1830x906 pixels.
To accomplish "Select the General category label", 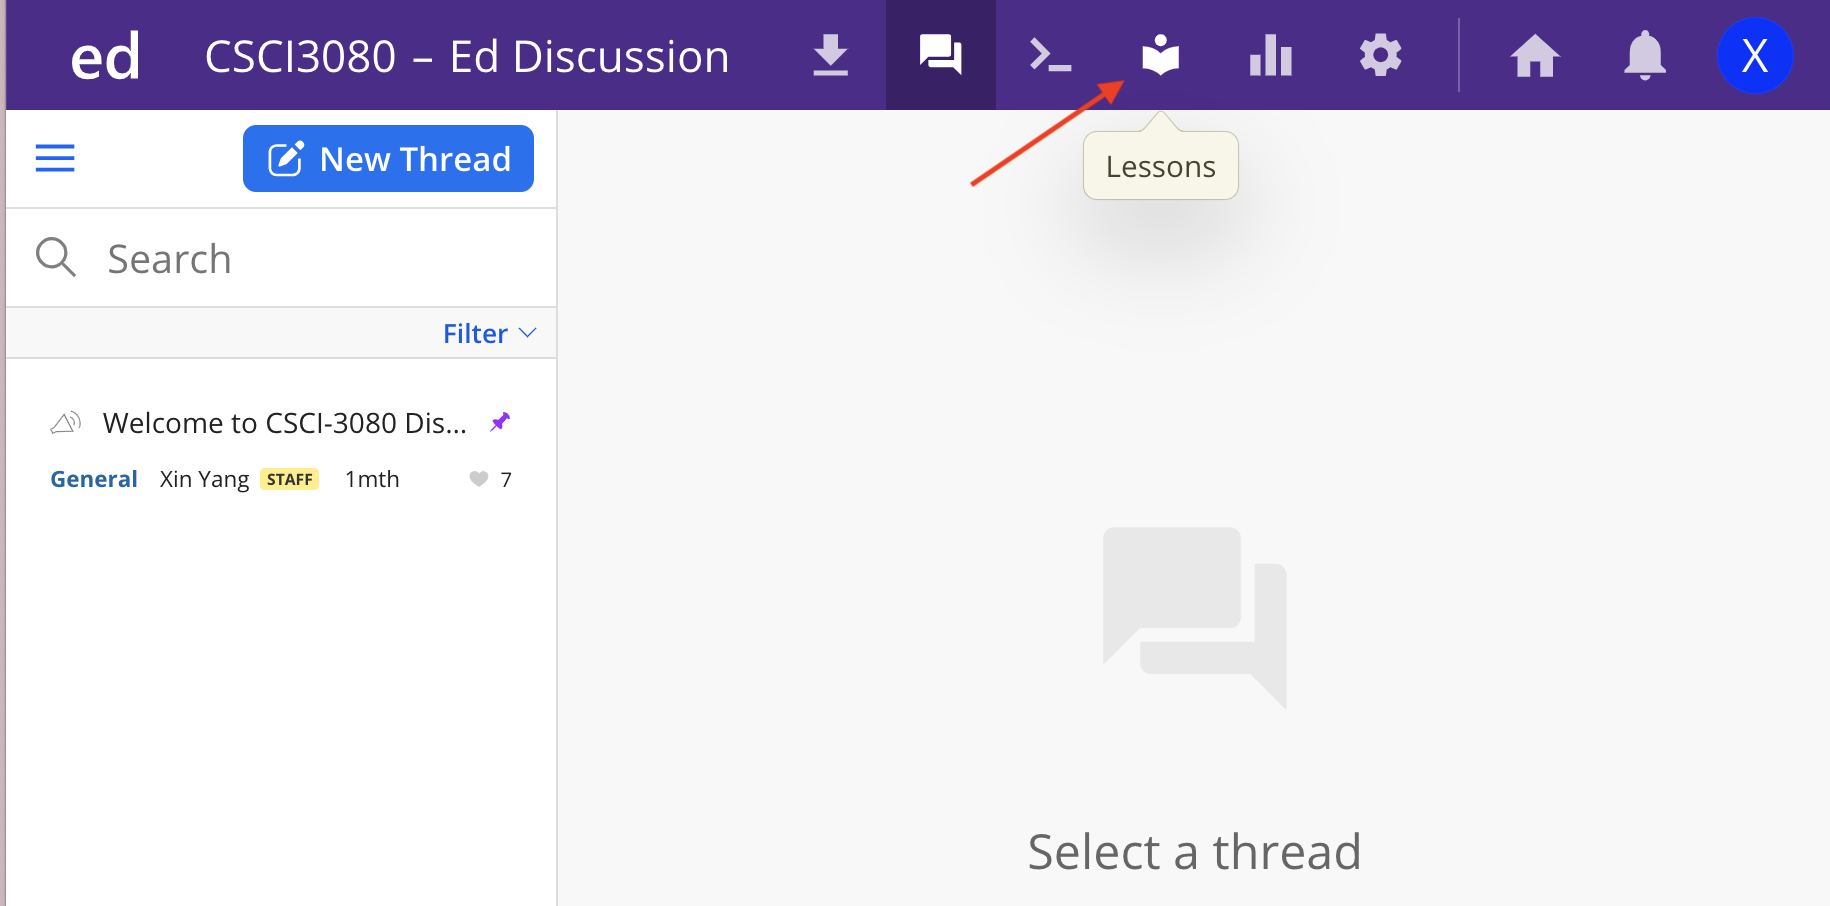I will 94,479.
